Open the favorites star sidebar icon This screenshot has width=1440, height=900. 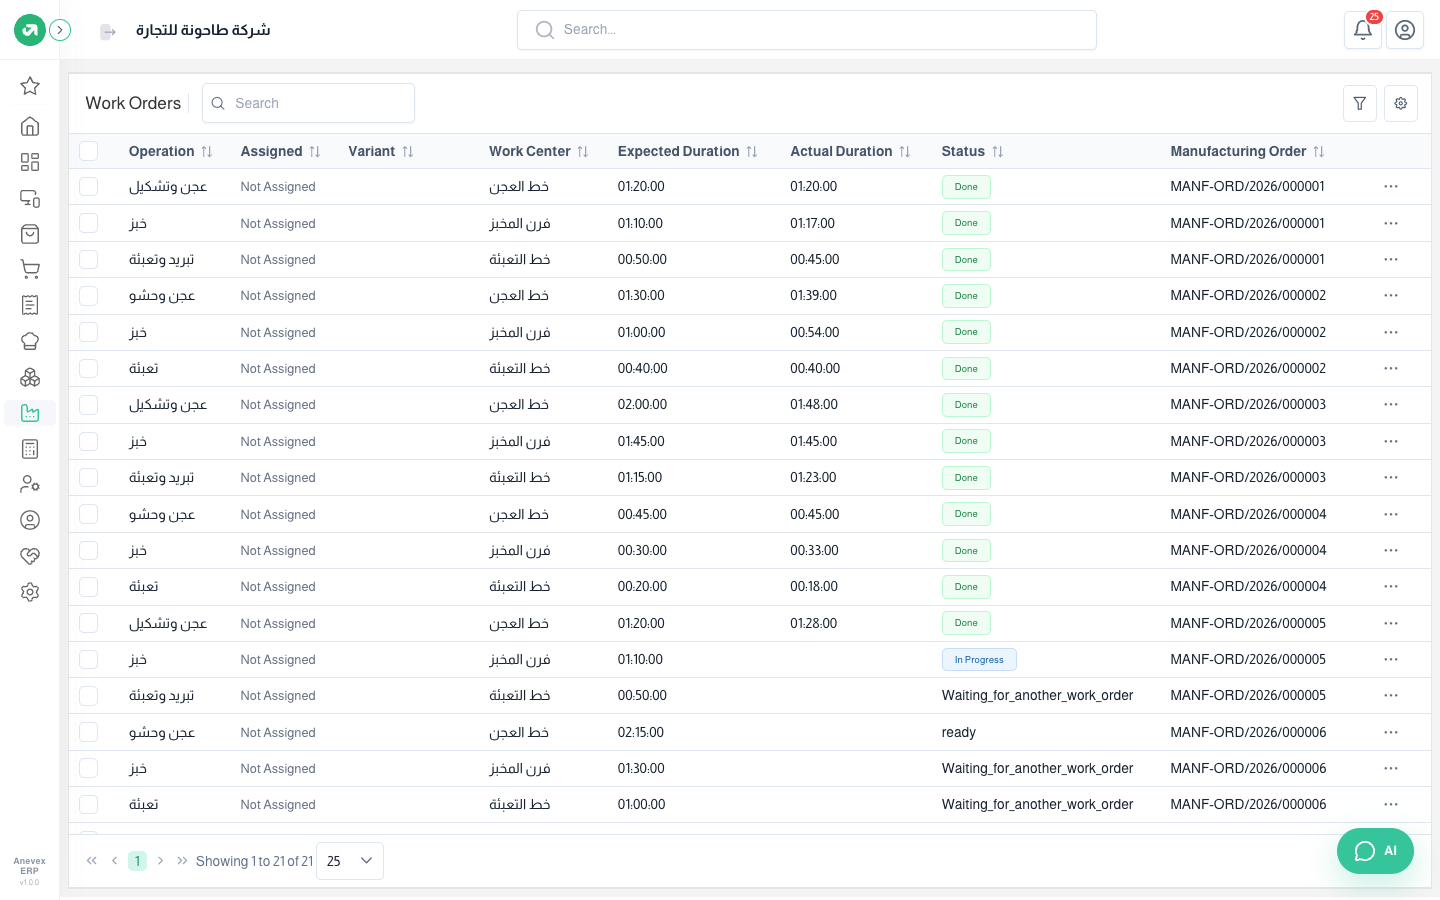(30, 86)
